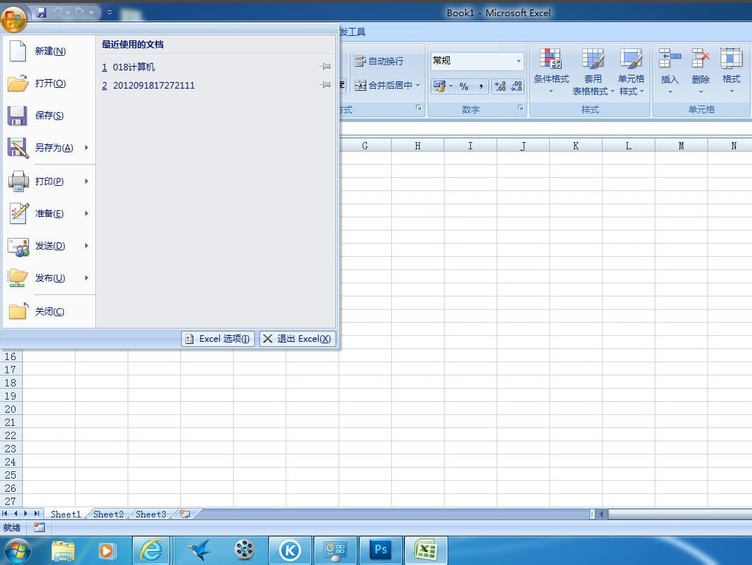Switch to Sheet1 tab
This screenshot has height=565, width=752.
66,514
